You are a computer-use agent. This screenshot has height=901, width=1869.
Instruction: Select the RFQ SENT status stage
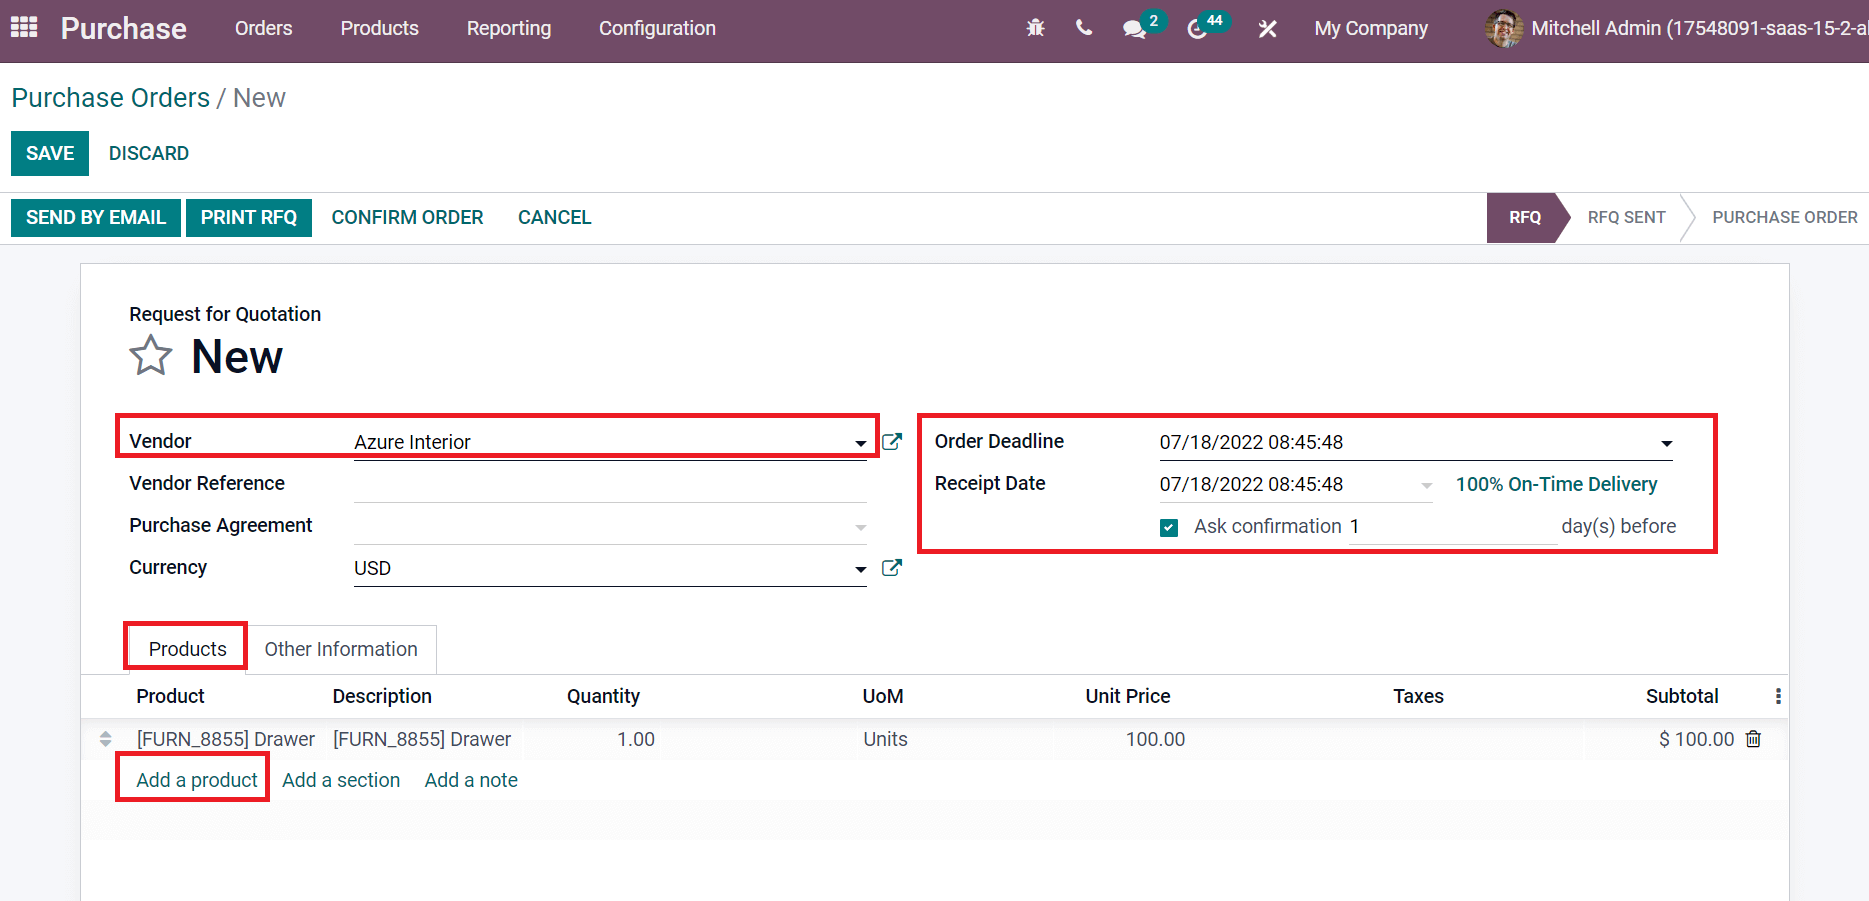[1626, 217]
